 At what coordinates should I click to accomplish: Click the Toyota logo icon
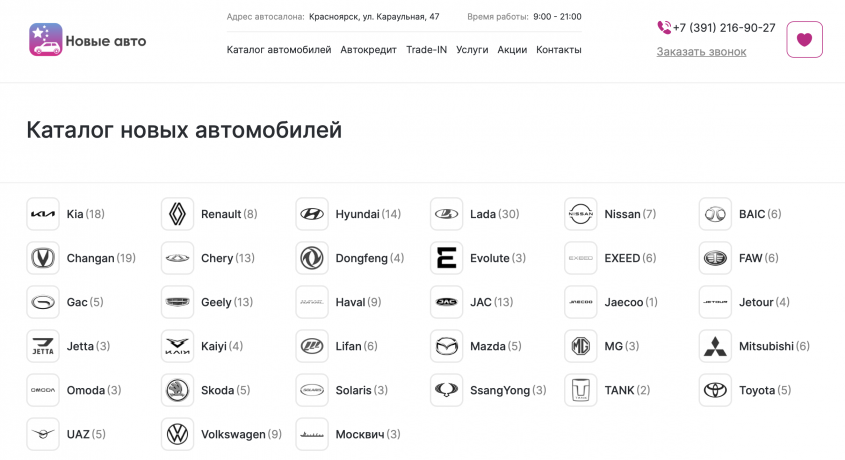[715, 390]
